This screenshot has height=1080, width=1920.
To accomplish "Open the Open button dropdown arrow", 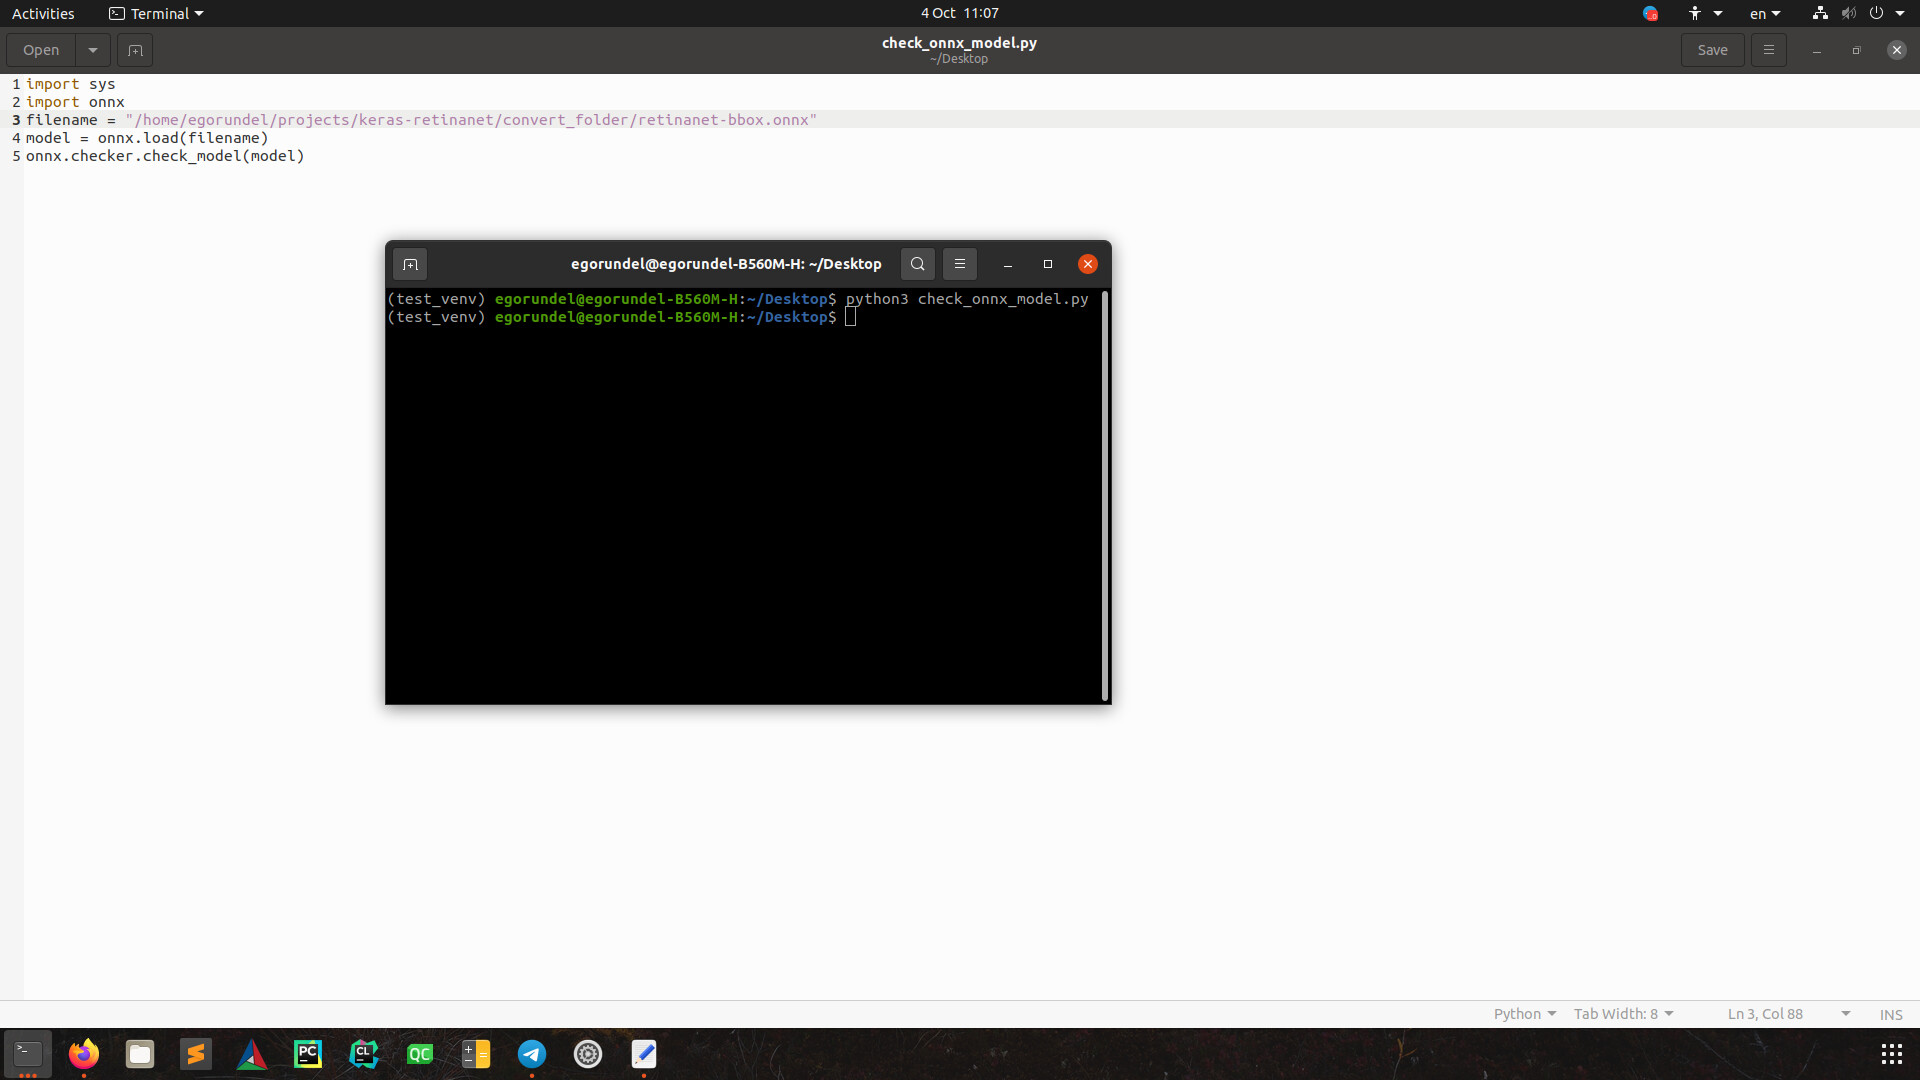I will click(x=92, y=50).
